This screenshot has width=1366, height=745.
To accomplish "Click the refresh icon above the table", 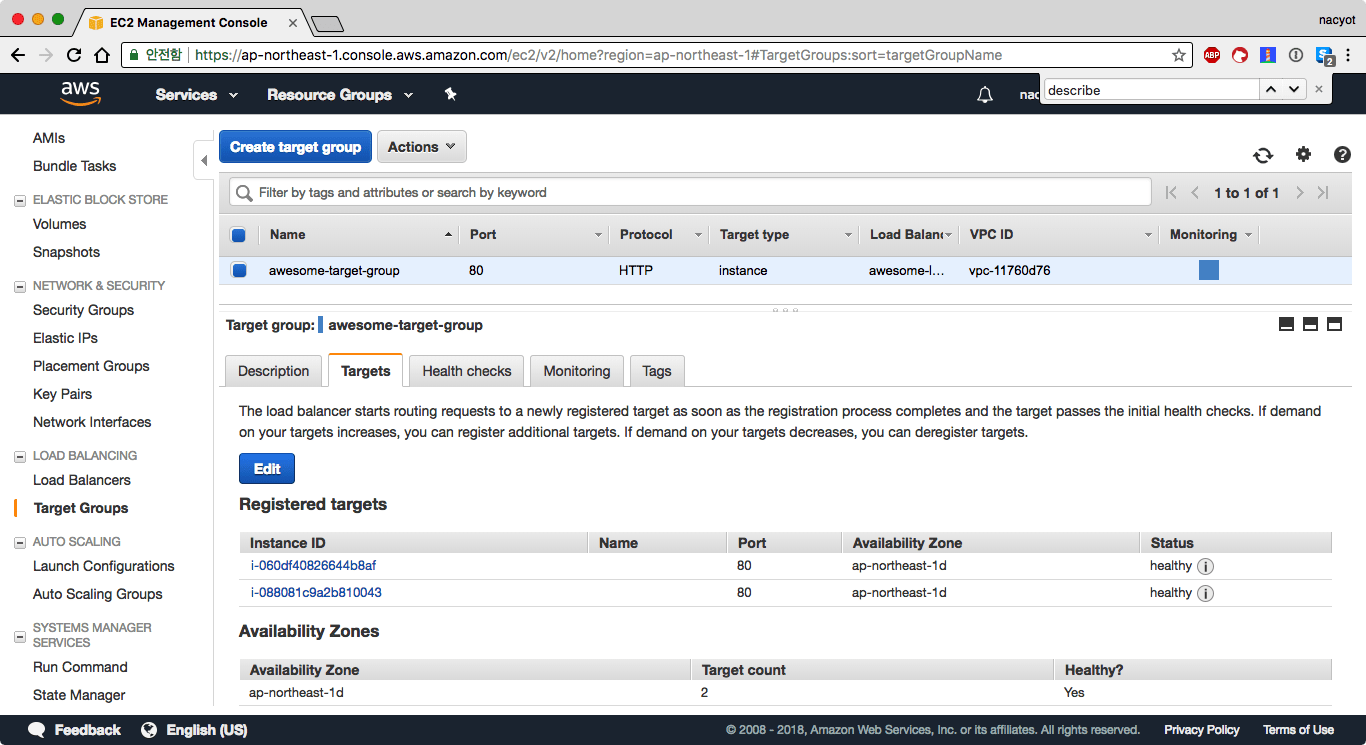I will coord(1263,155).
